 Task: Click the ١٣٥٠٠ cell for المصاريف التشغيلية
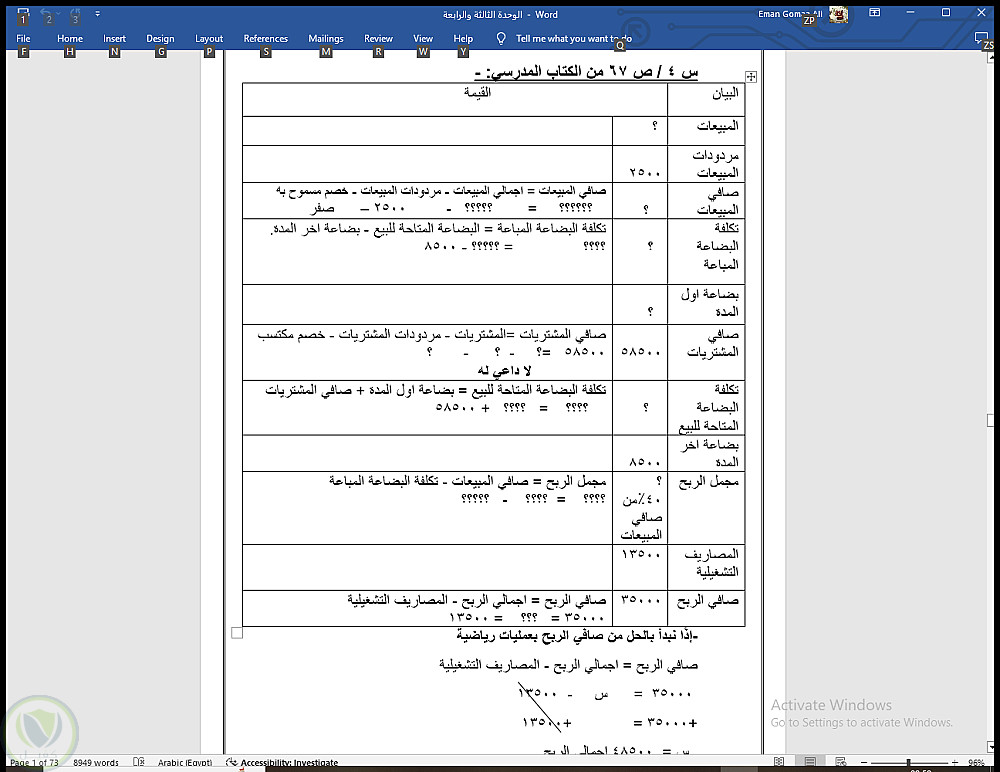pyautogui.click(x=640, y=567)
